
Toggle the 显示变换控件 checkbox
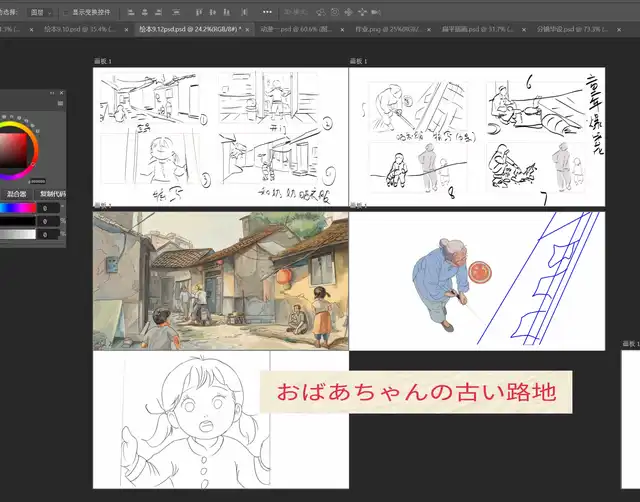66,13
